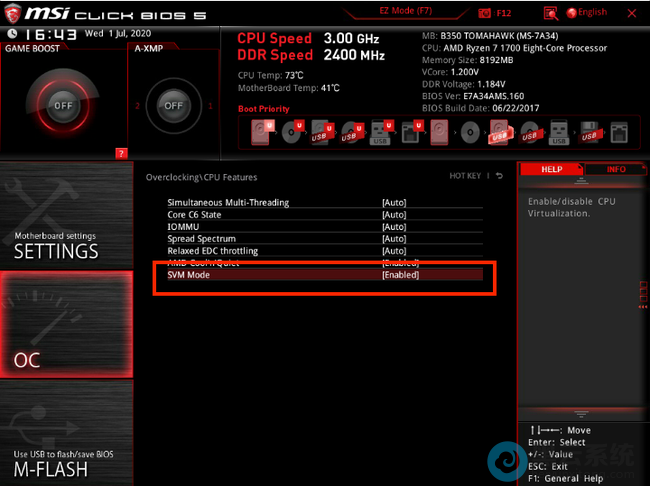The width and height of the screenshot is (650, 486).
Task: Open the Simultaneous Multi-Threading Auto option
Action: (x=394, y=202)
